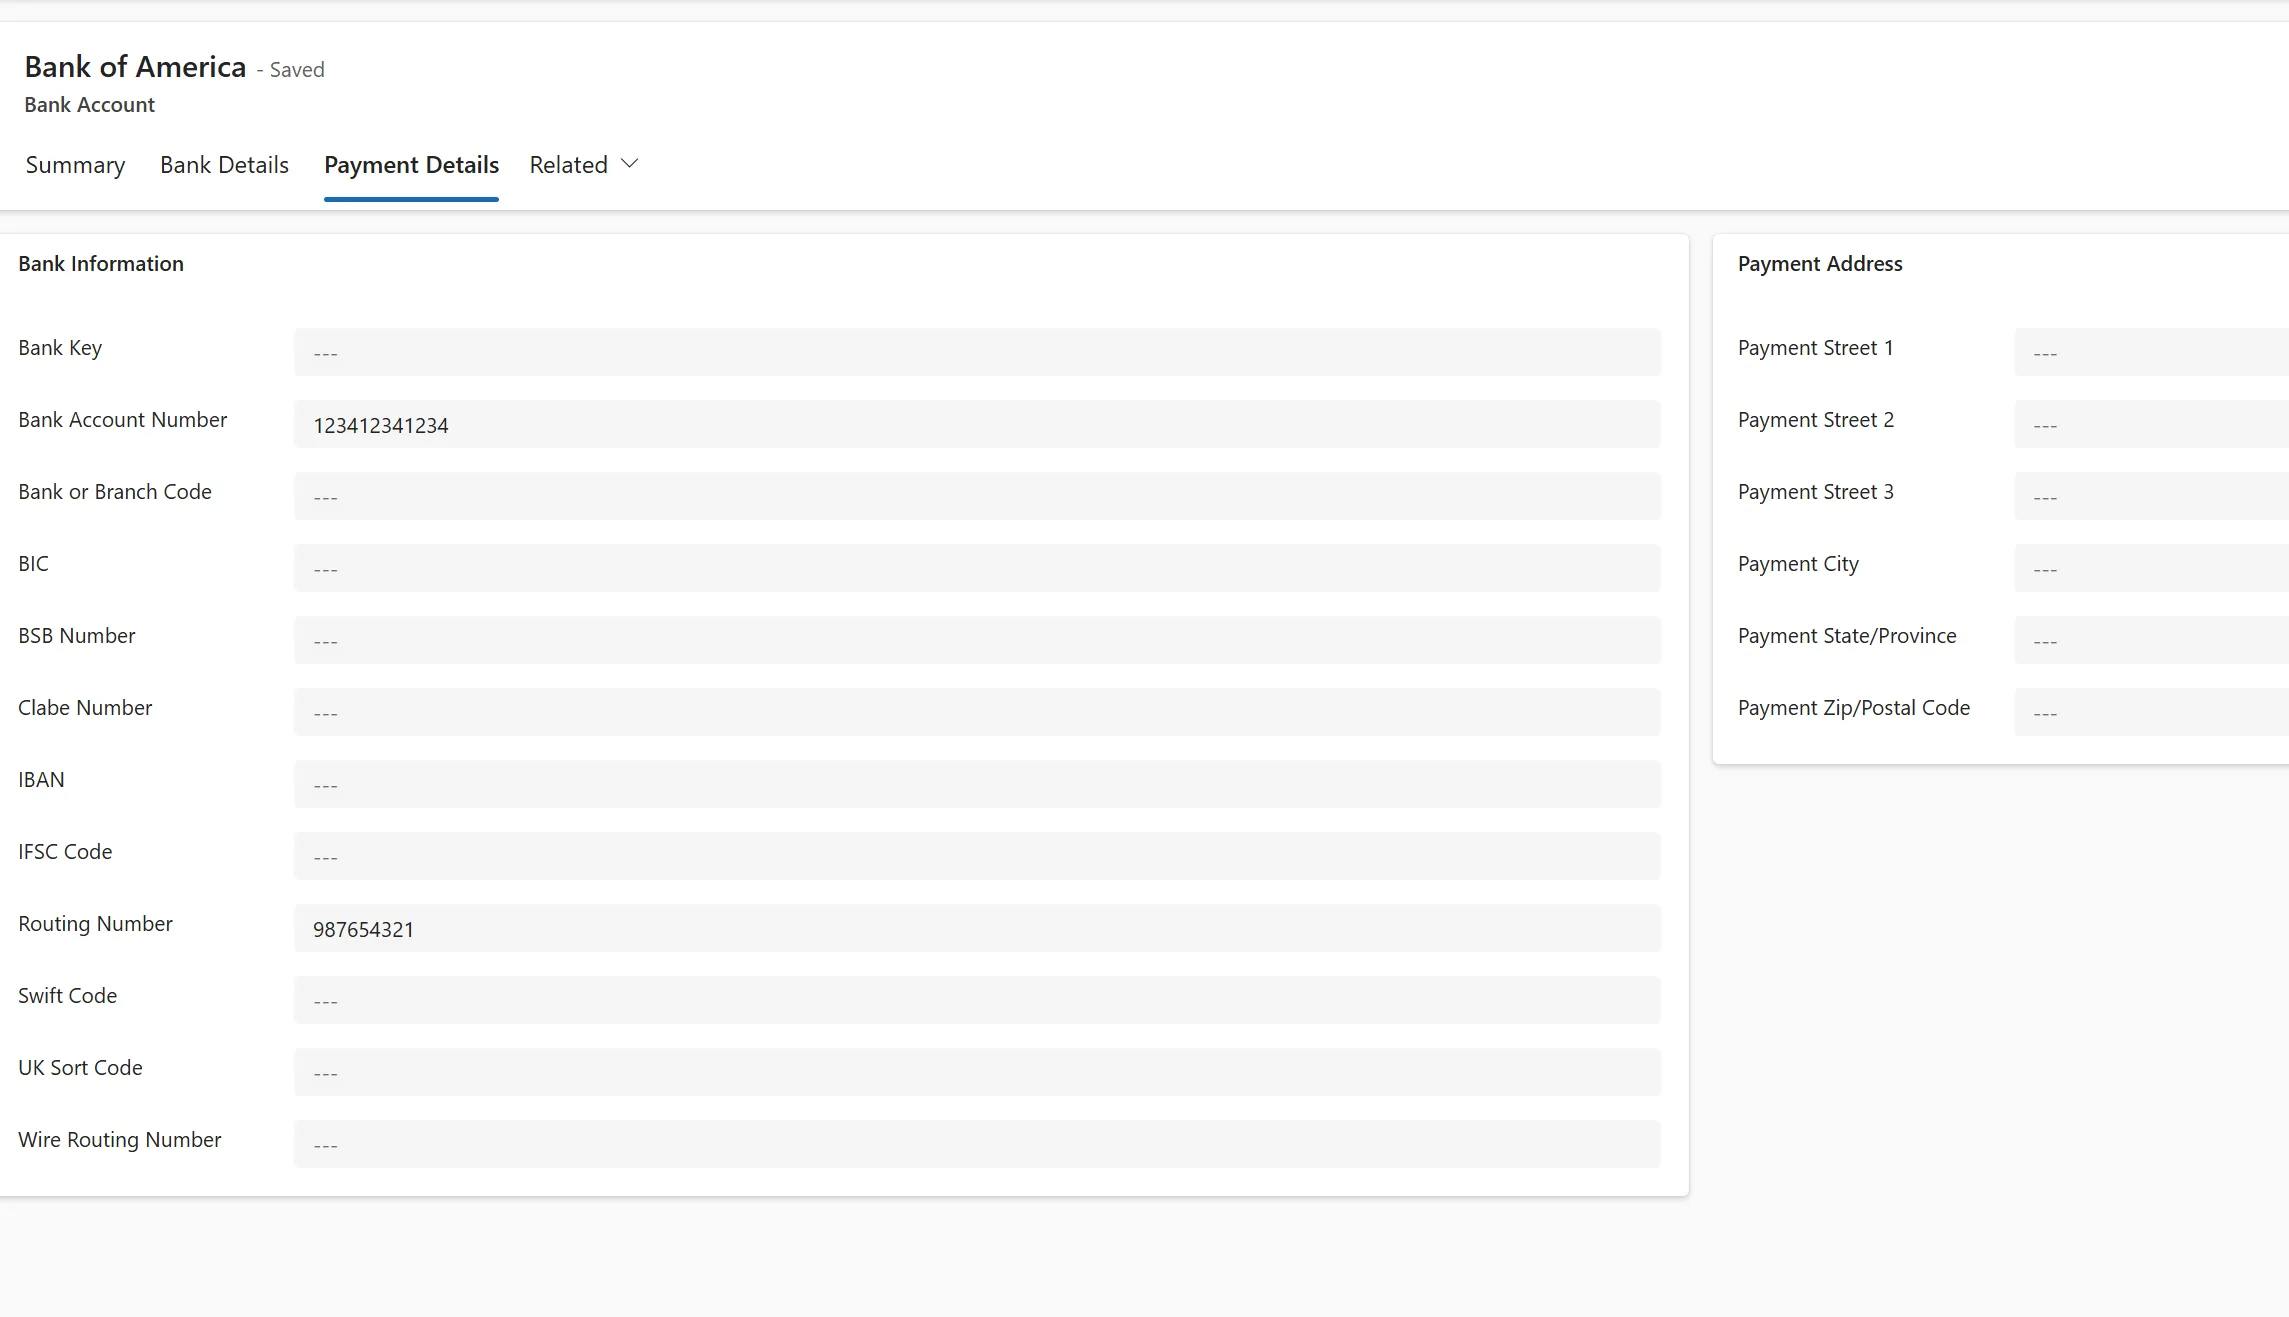
Task: Click the BIC input field
Action: pyautogui.click(x=977, y=568)
